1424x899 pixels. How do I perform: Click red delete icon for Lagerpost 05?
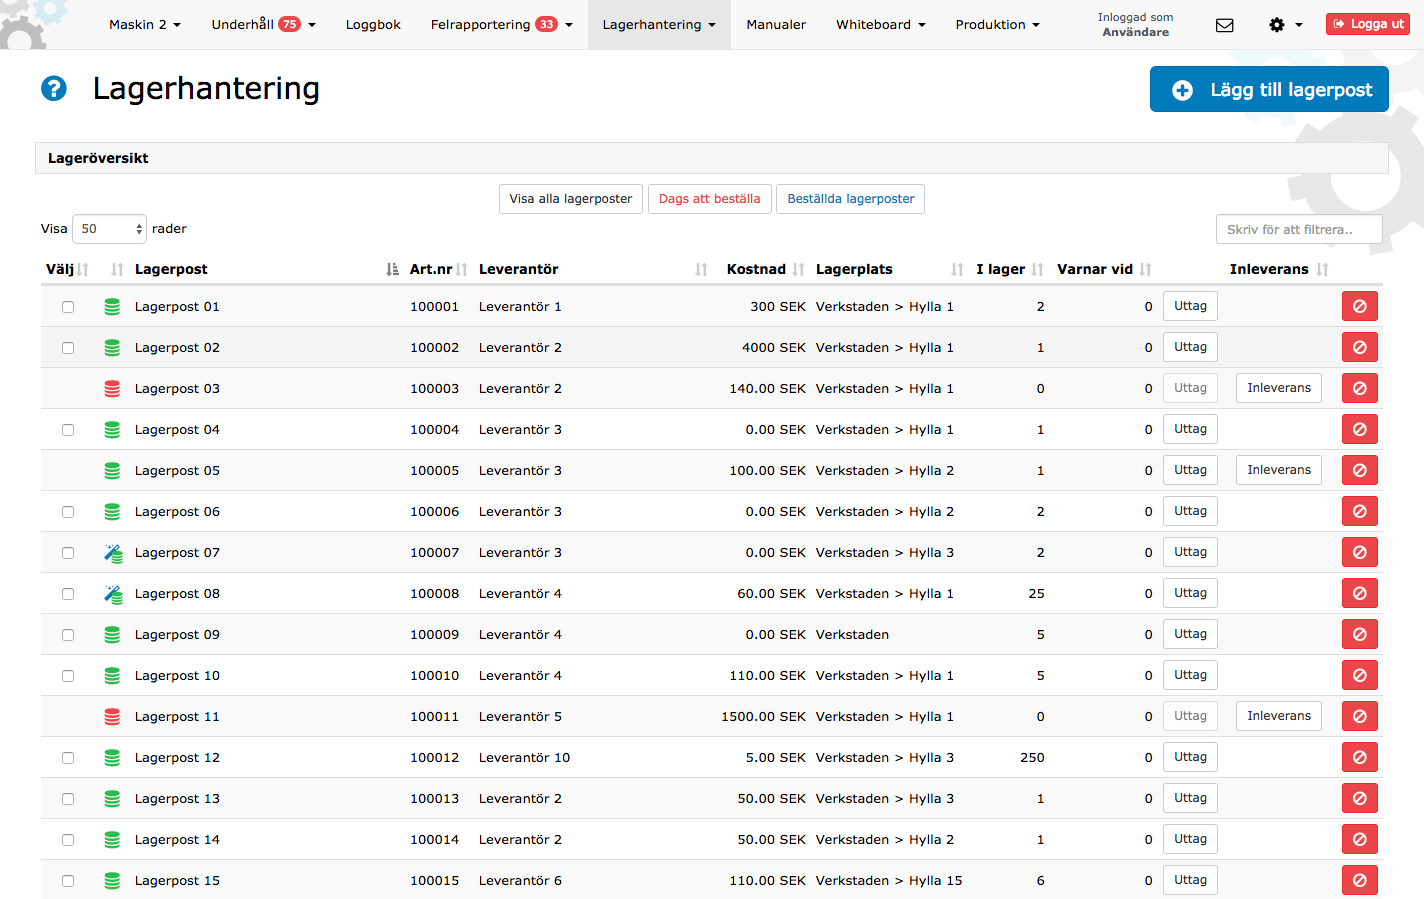pos(1360,470)
